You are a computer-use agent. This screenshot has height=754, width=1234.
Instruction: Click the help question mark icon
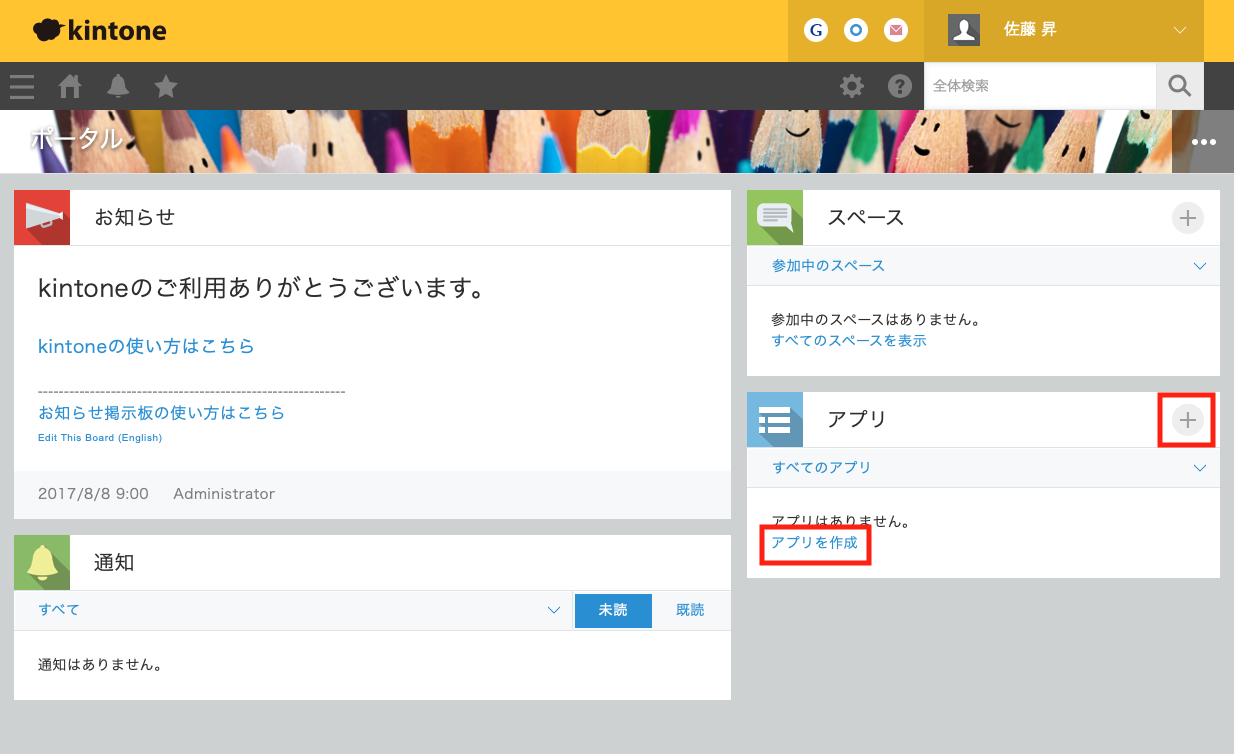[x=900, y=87]
